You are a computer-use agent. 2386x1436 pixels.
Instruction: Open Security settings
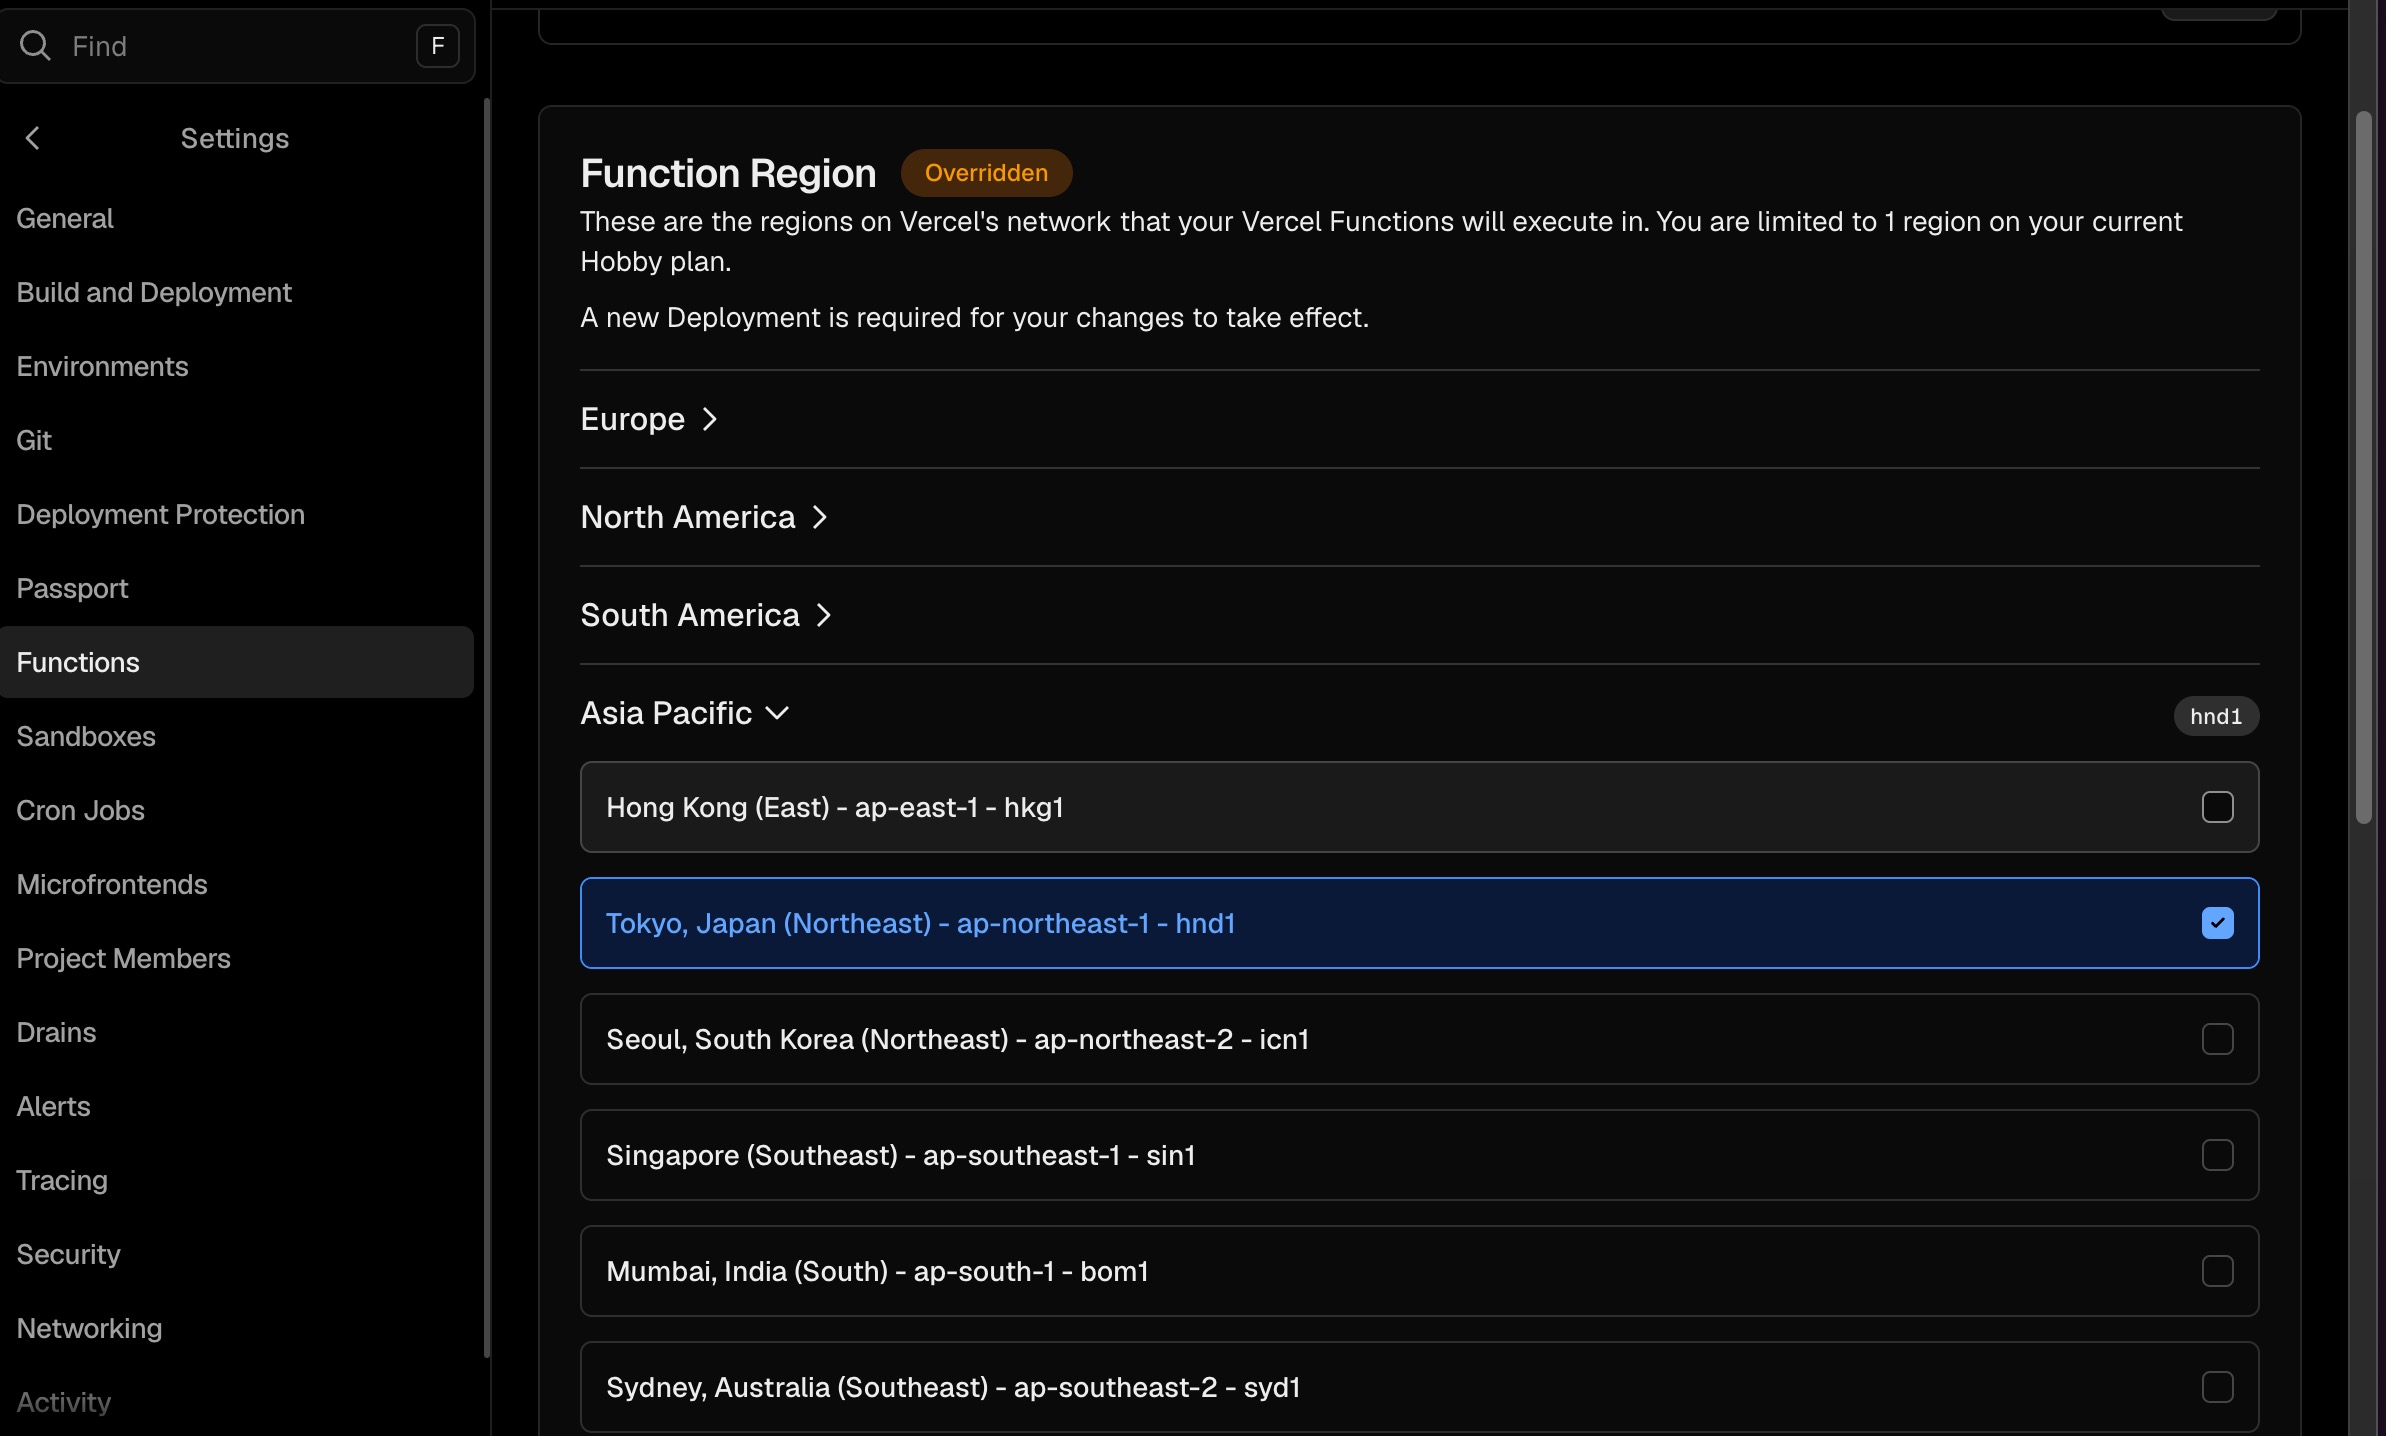click(68, 1254)
